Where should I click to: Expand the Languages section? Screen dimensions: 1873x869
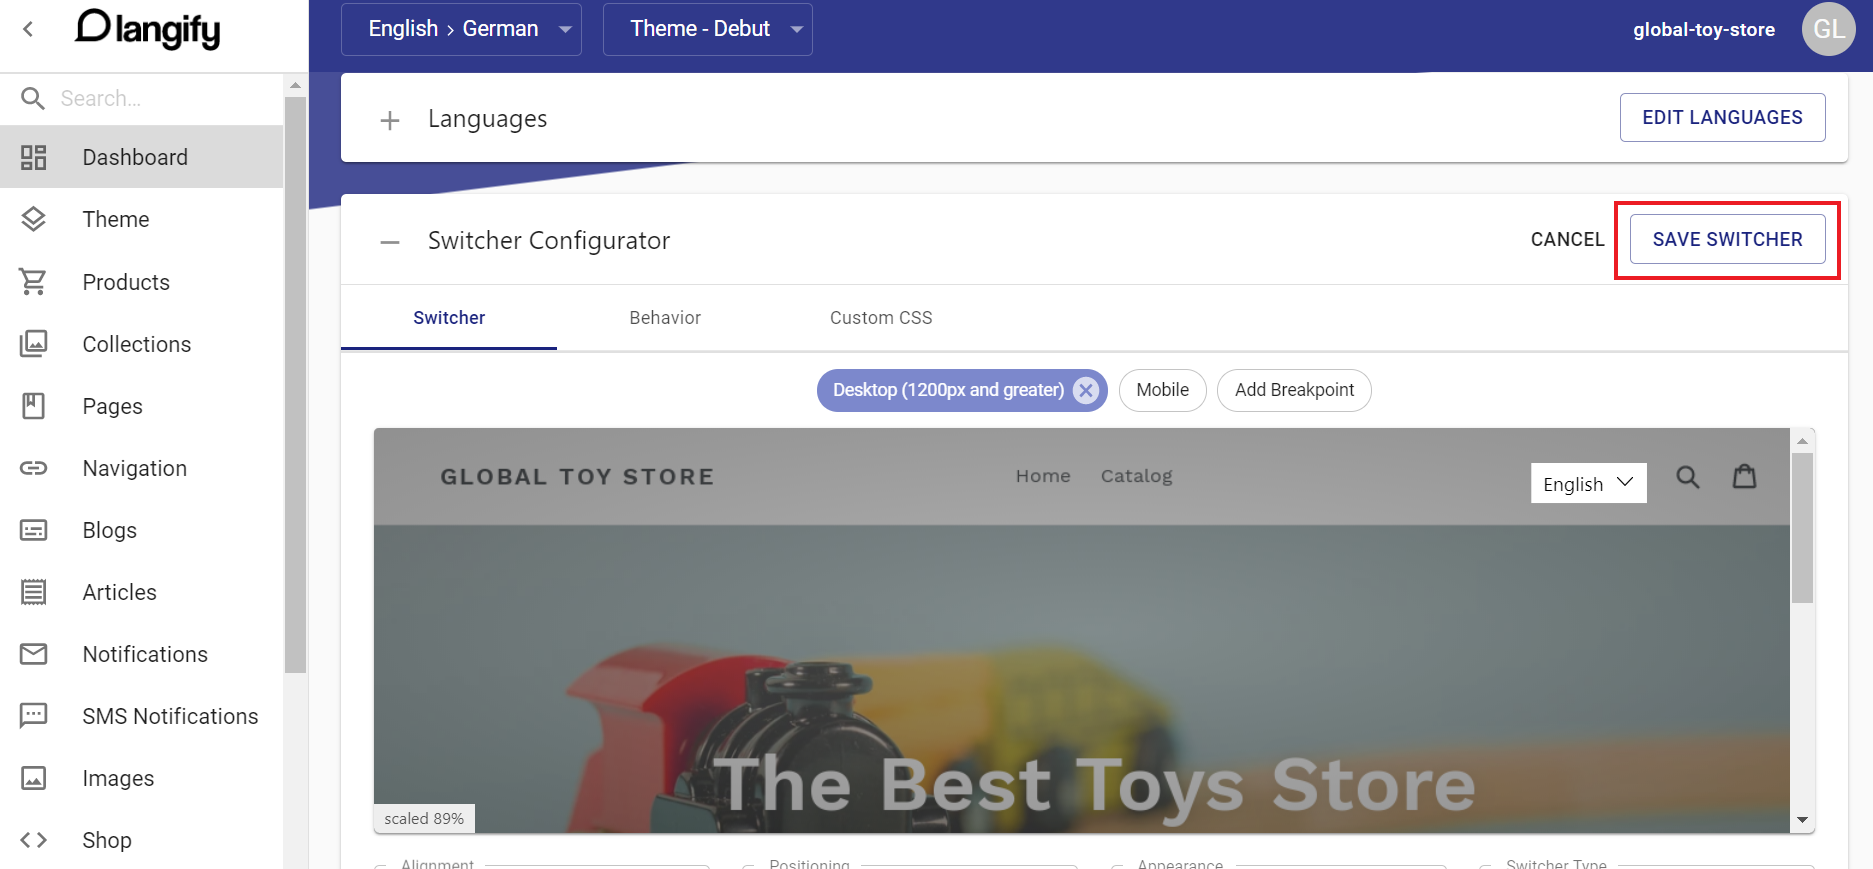pyautogui.click(x=390, y=121)
